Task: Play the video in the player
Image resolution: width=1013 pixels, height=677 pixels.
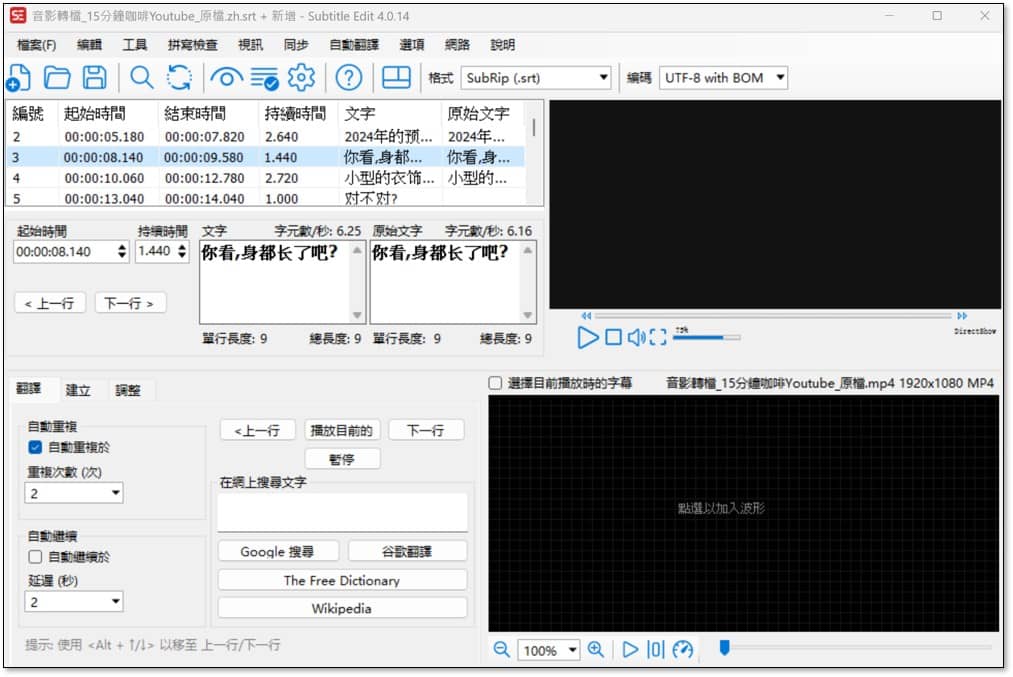Action: point(588,338)
